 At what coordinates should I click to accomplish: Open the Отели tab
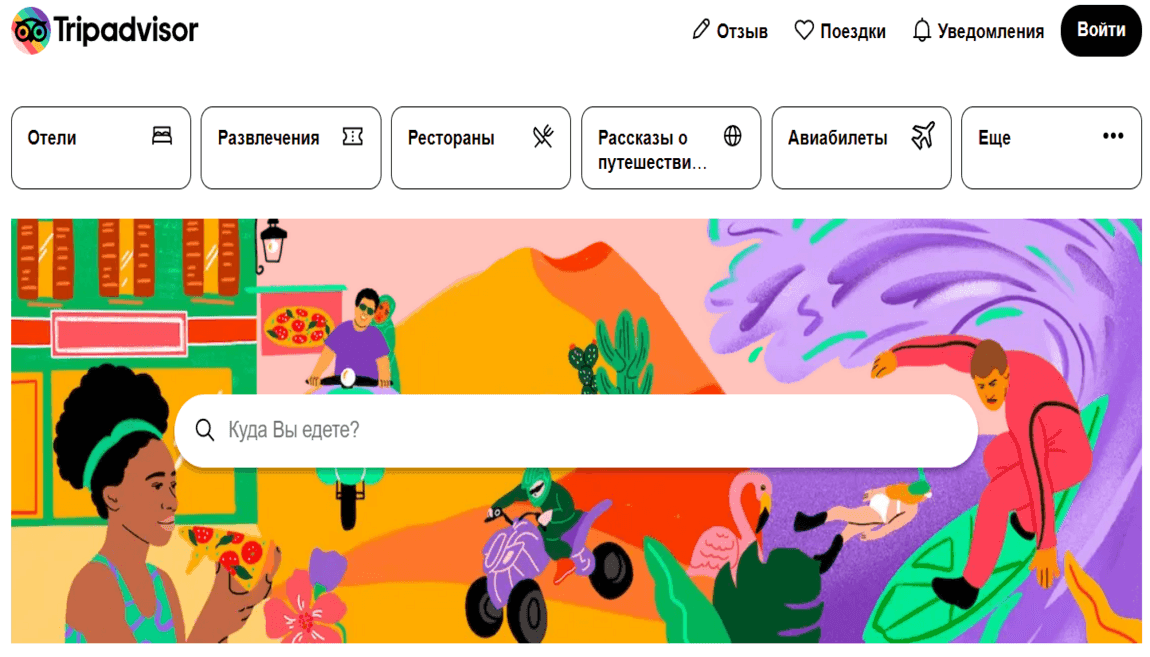click(x=101, y=148)
